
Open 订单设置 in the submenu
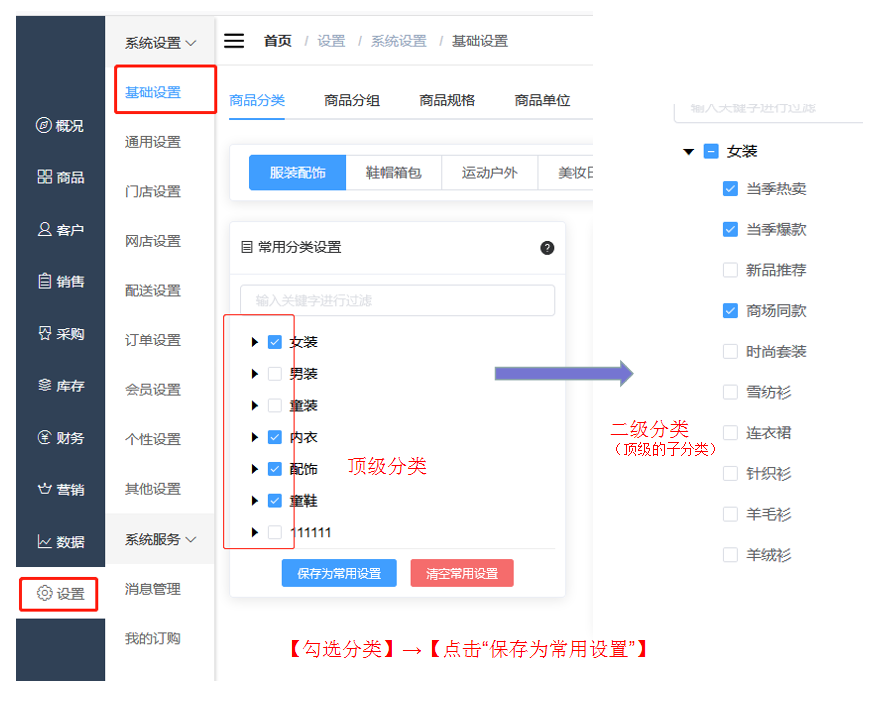tap(153, 340)
